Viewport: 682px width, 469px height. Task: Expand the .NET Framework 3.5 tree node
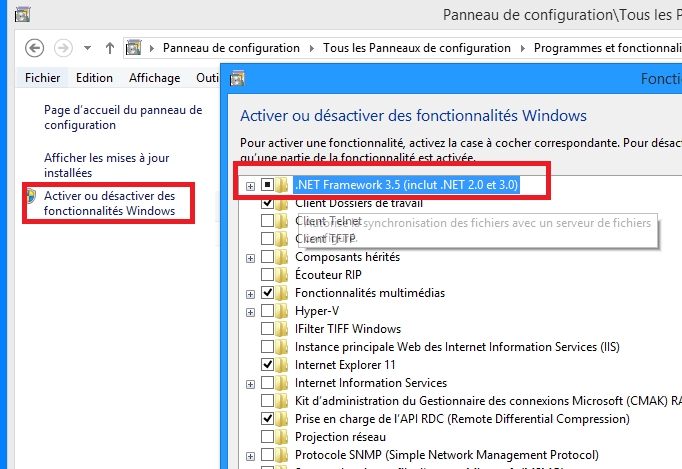[250, 186]
